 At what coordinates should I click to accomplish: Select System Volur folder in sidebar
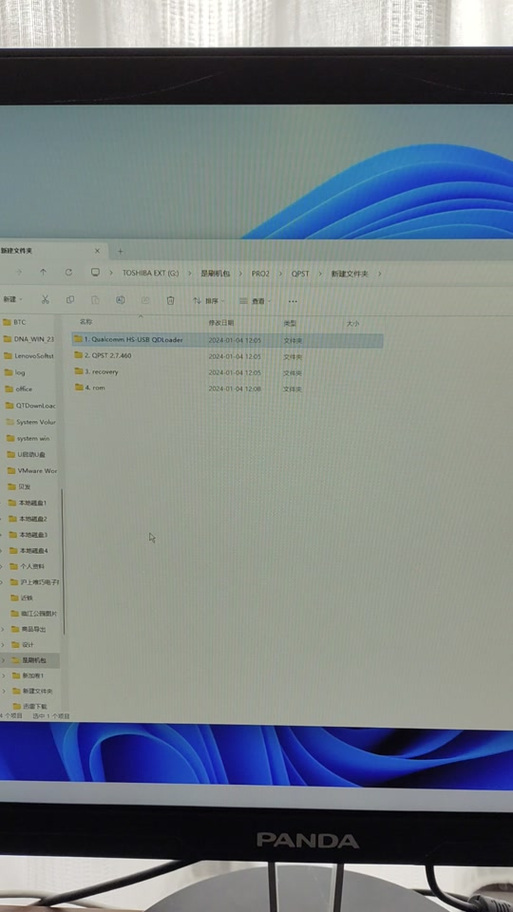click(x=29, y=422)
